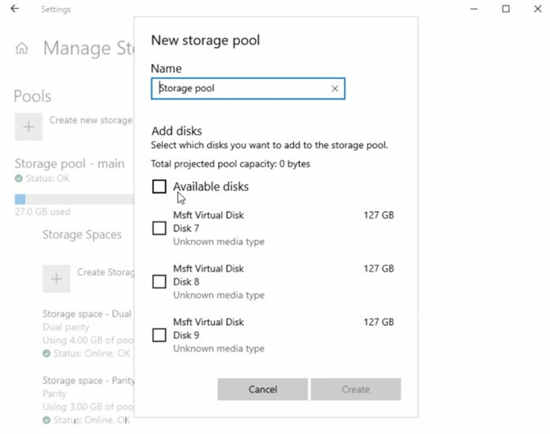Click the Available disks label

tap(211, 187)
